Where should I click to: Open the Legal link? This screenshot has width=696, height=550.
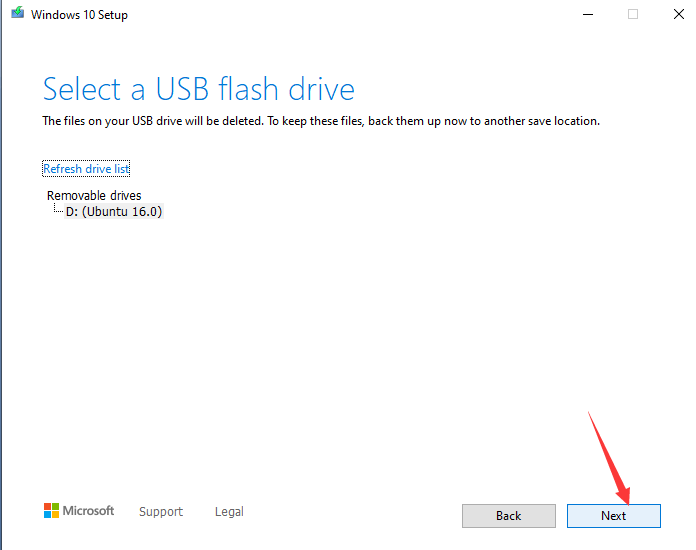click(229, 512)
